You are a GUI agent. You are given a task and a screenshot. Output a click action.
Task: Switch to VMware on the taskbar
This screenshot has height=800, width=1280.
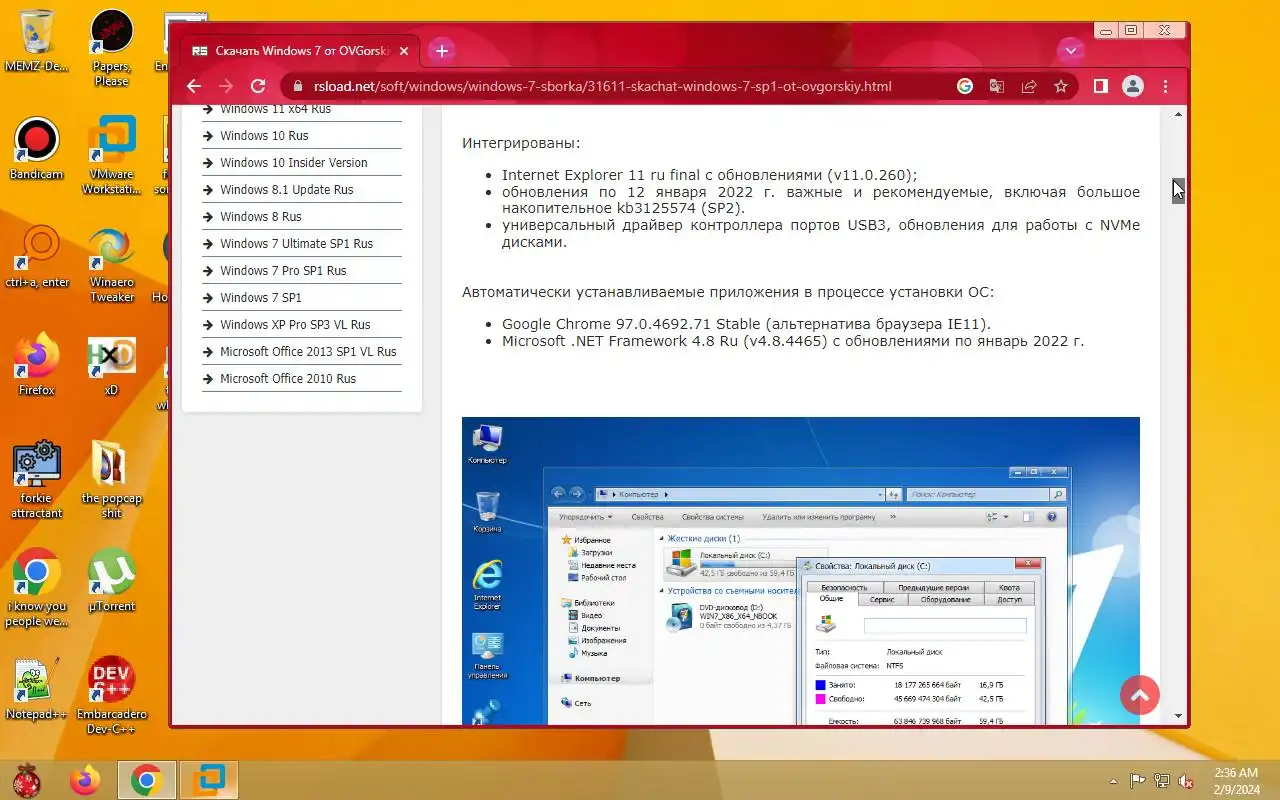(x=209, y=780)
